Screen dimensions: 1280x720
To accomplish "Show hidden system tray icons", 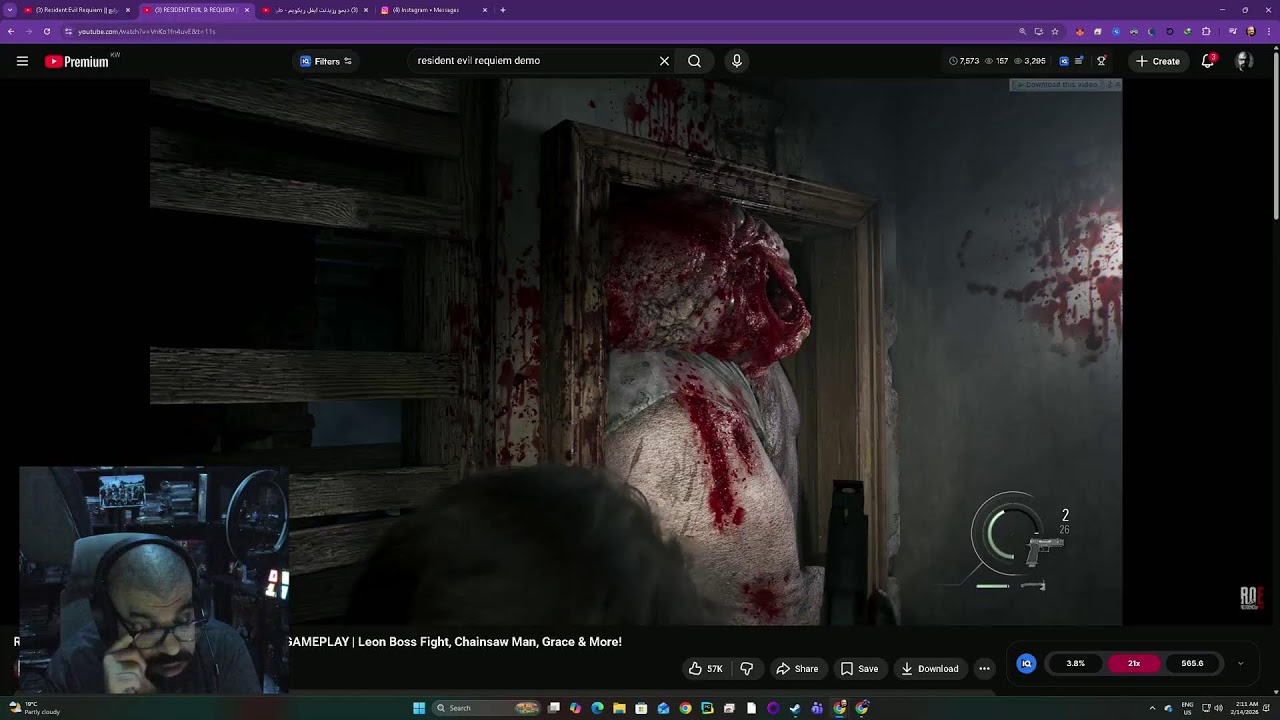I will coord(1152,708).
